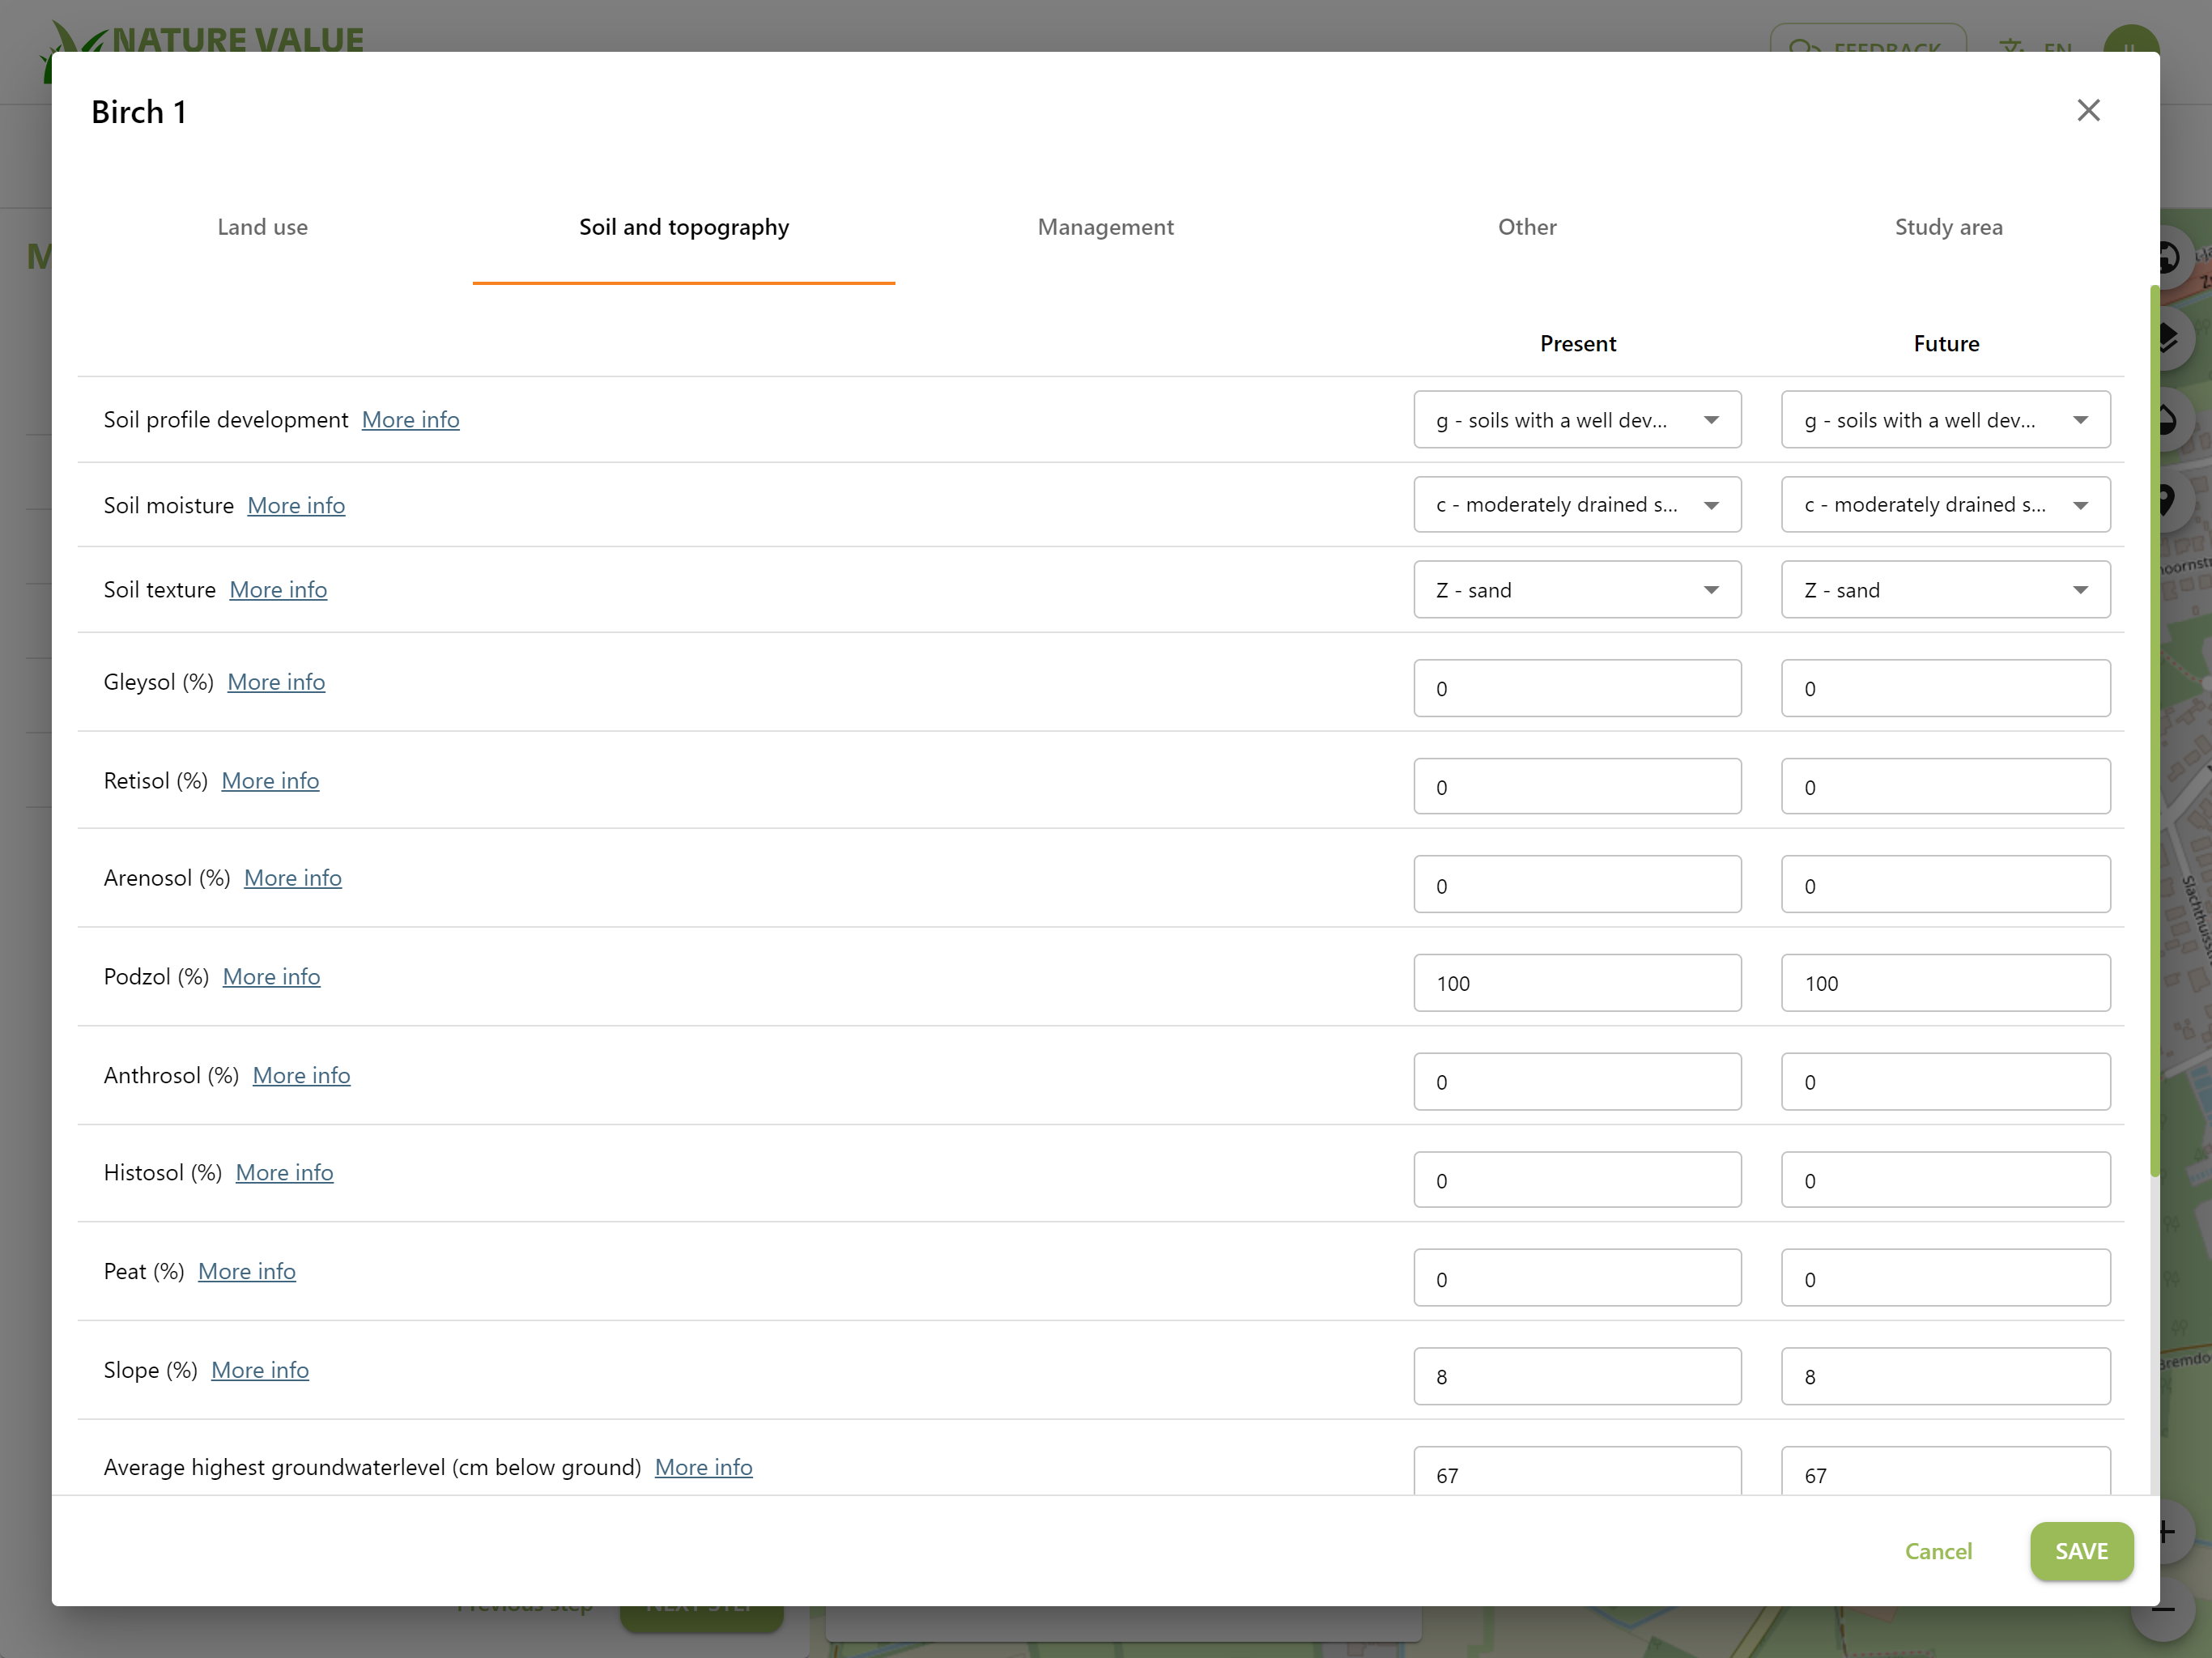Open Present Soil profile development dropdown

tap(1577, 420)
